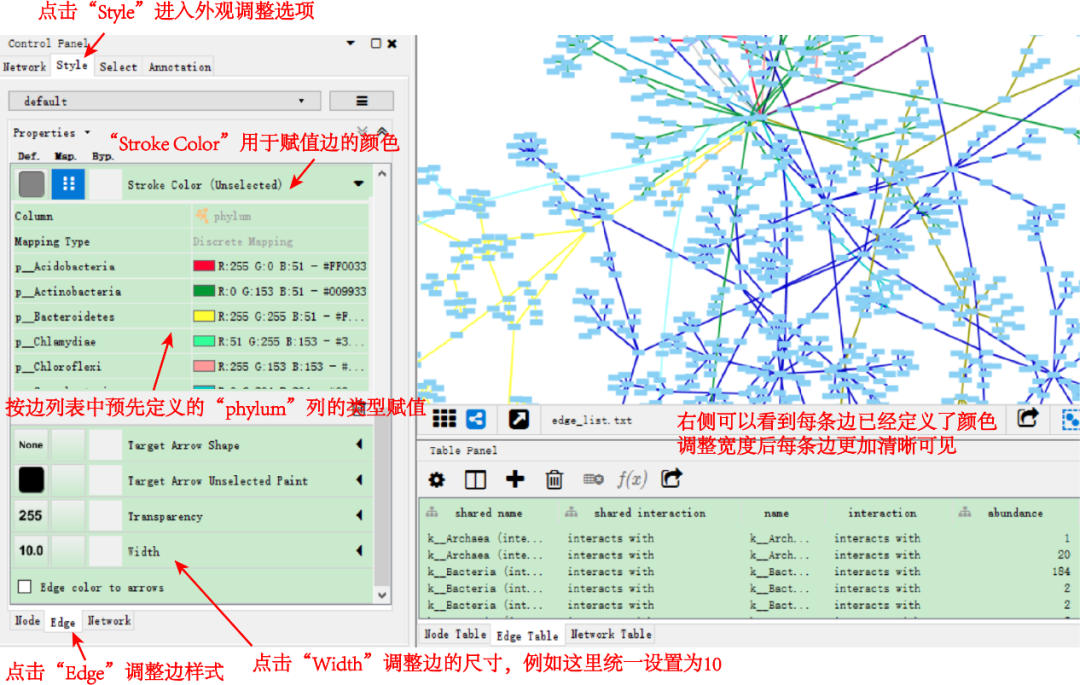The width and height of the screenshot is (1080, 685).
Task: Click the Stroke Color bypass cell
Action: (105, 185)
